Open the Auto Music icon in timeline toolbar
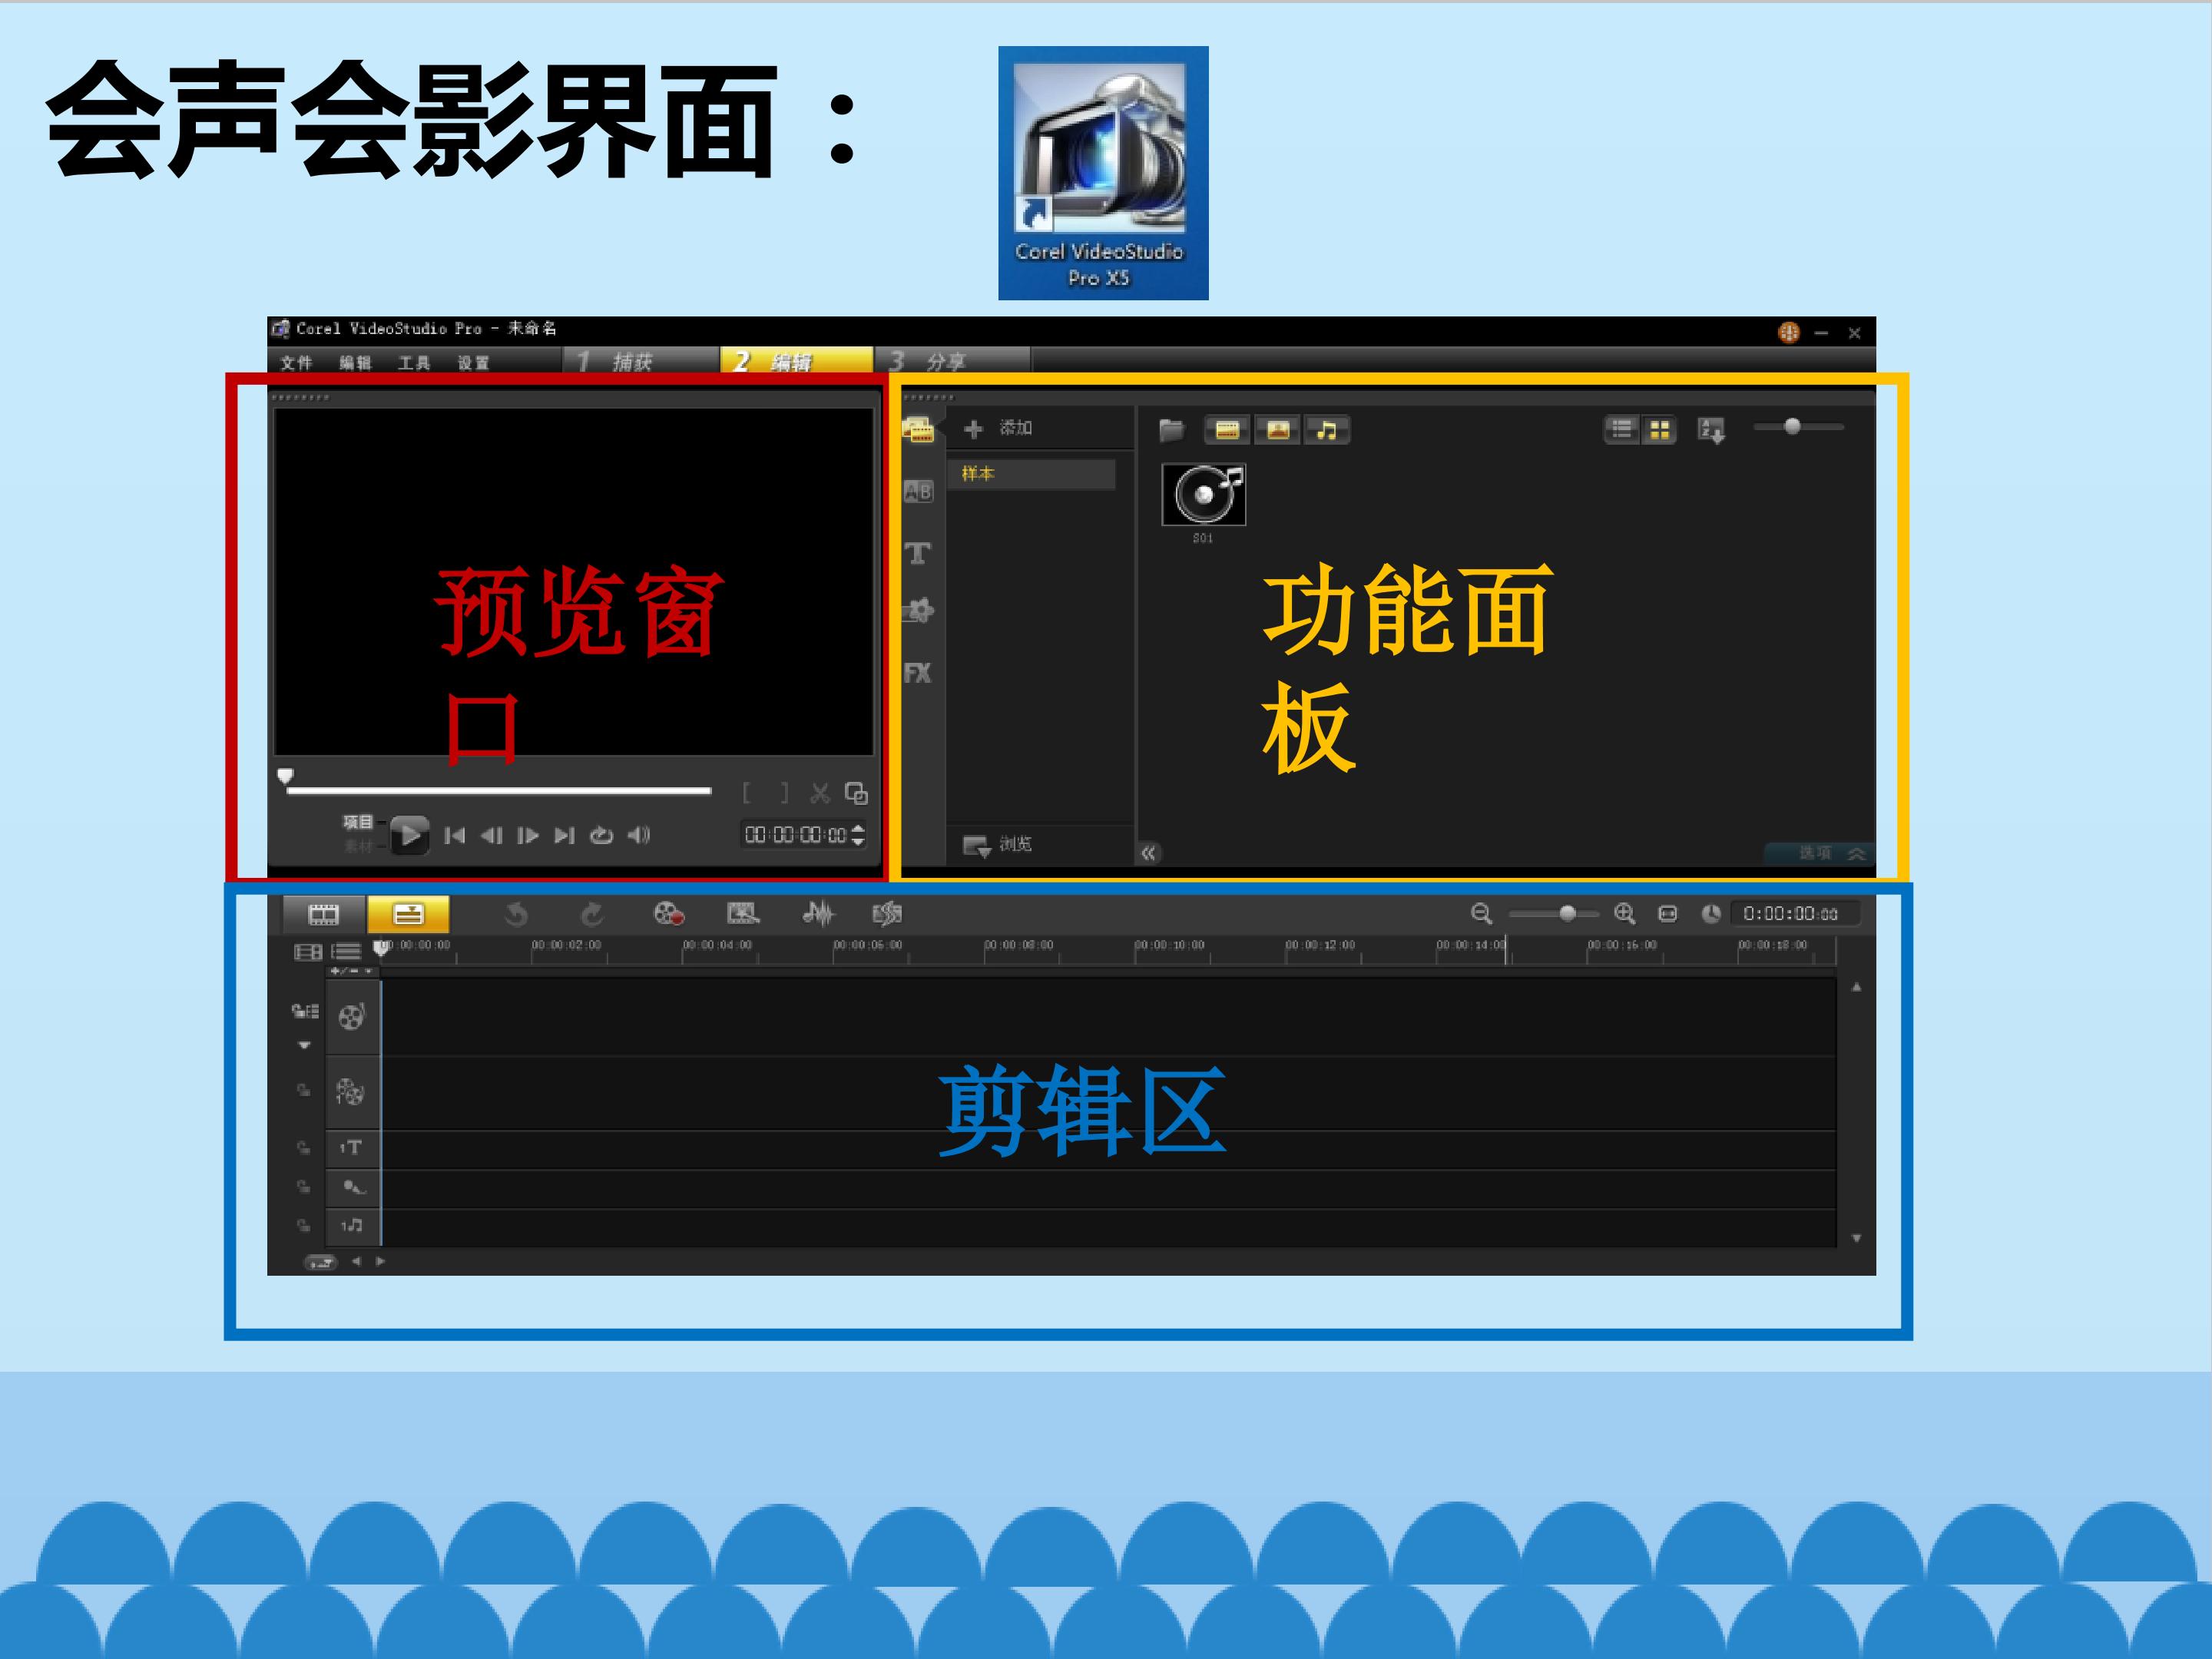 coord(887,913)
